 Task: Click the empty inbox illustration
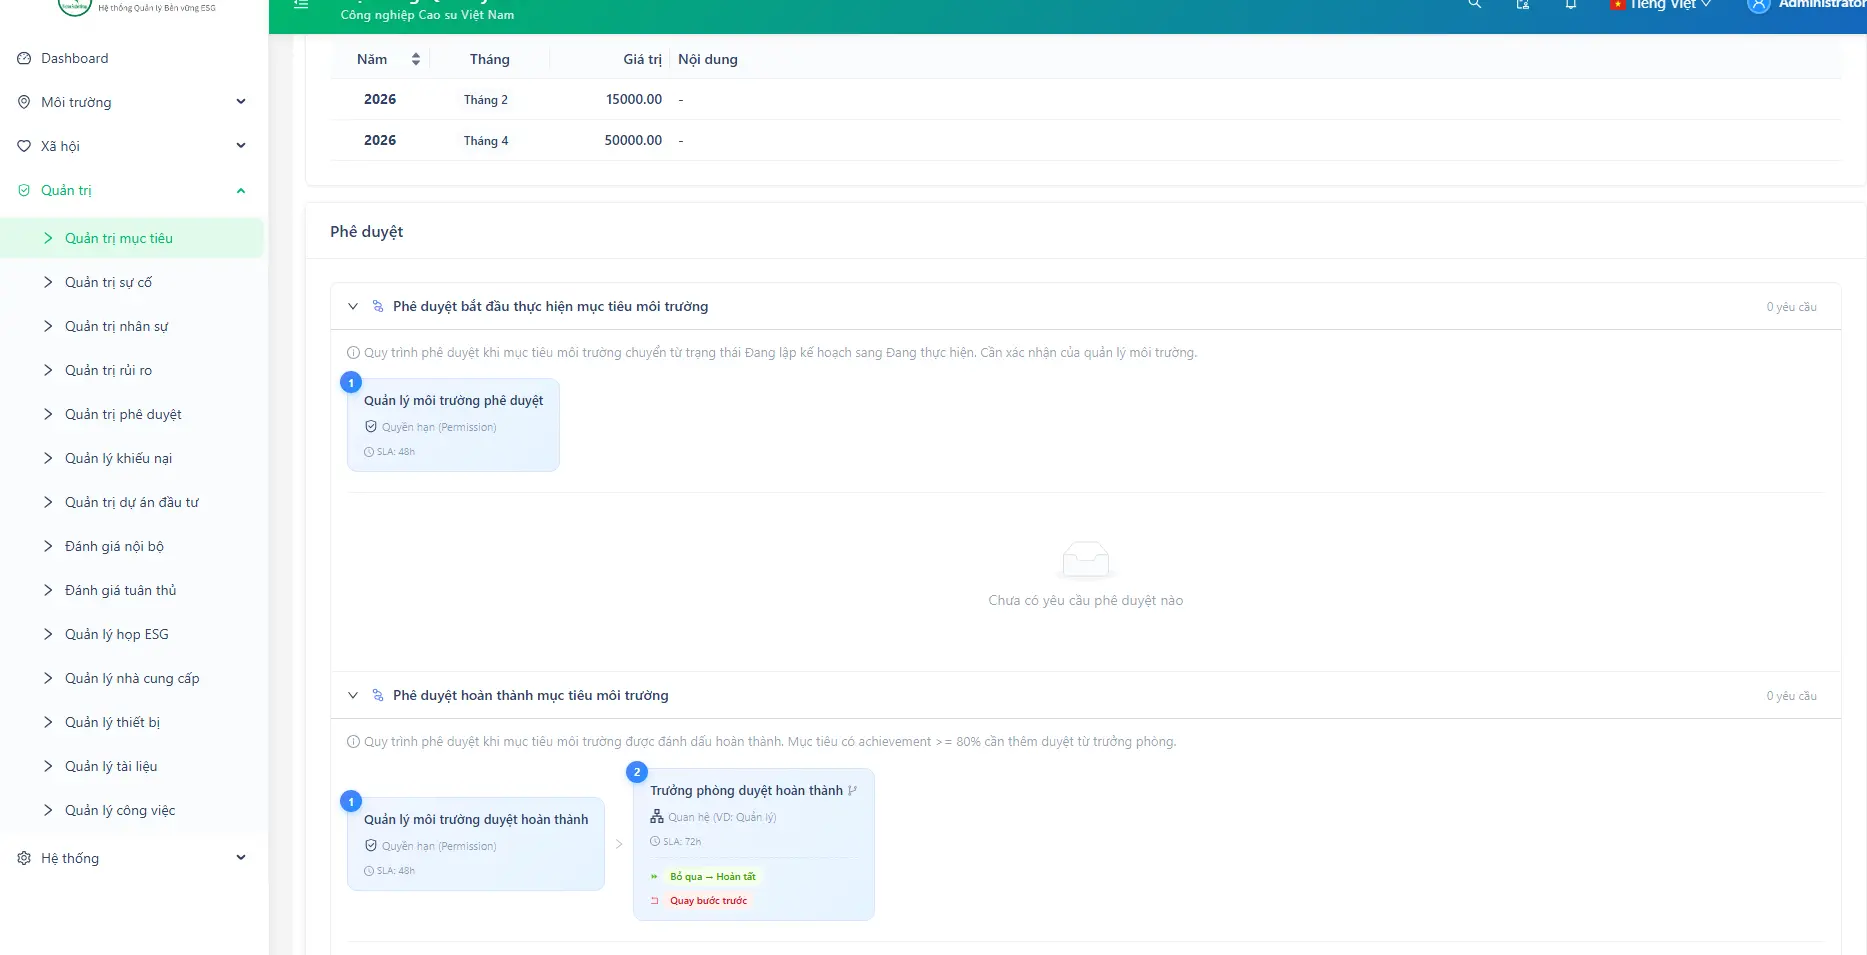pos(1085,559)
